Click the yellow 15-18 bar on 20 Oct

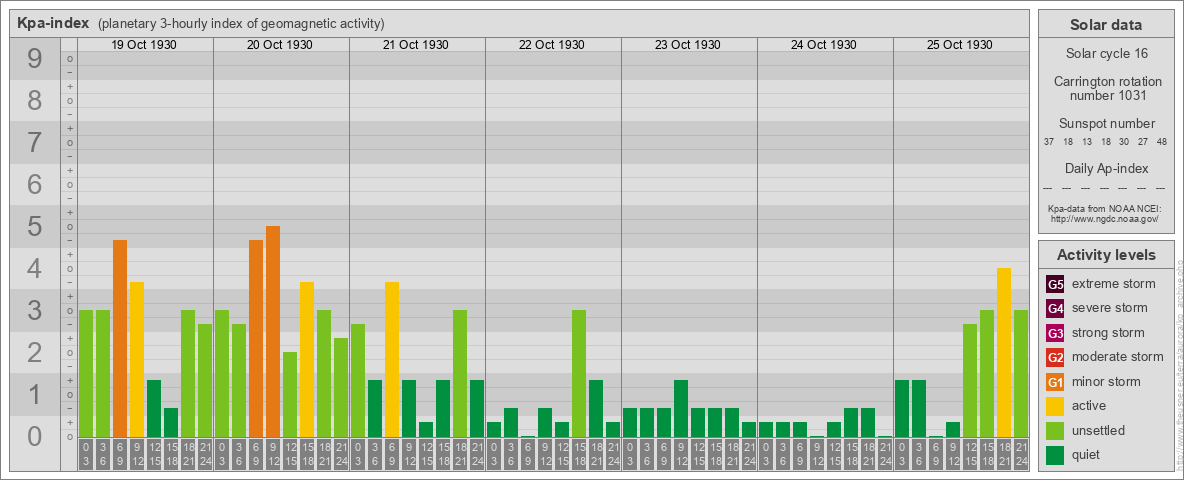point(307,359)
